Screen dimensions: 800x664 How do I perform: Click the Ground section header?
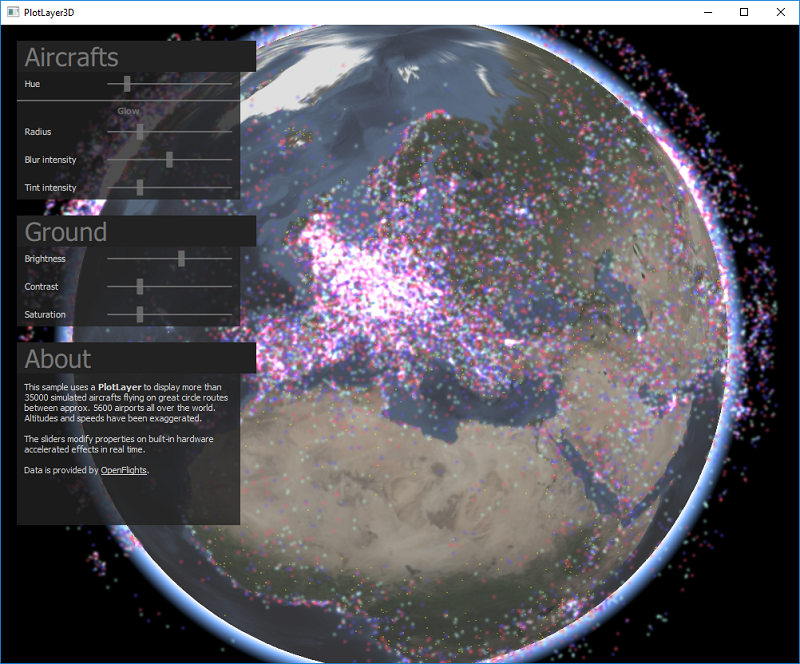coord(66,232)
